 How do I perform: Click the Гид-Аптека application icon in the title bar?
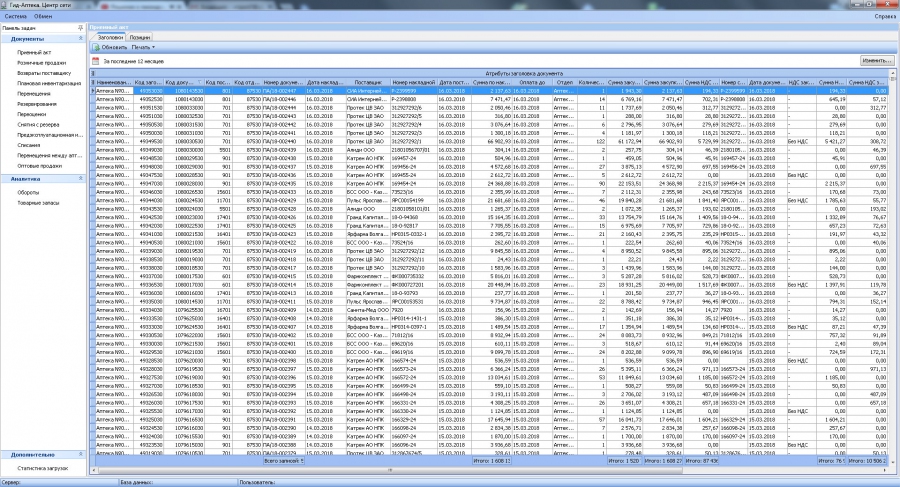(x=5, y=4)
